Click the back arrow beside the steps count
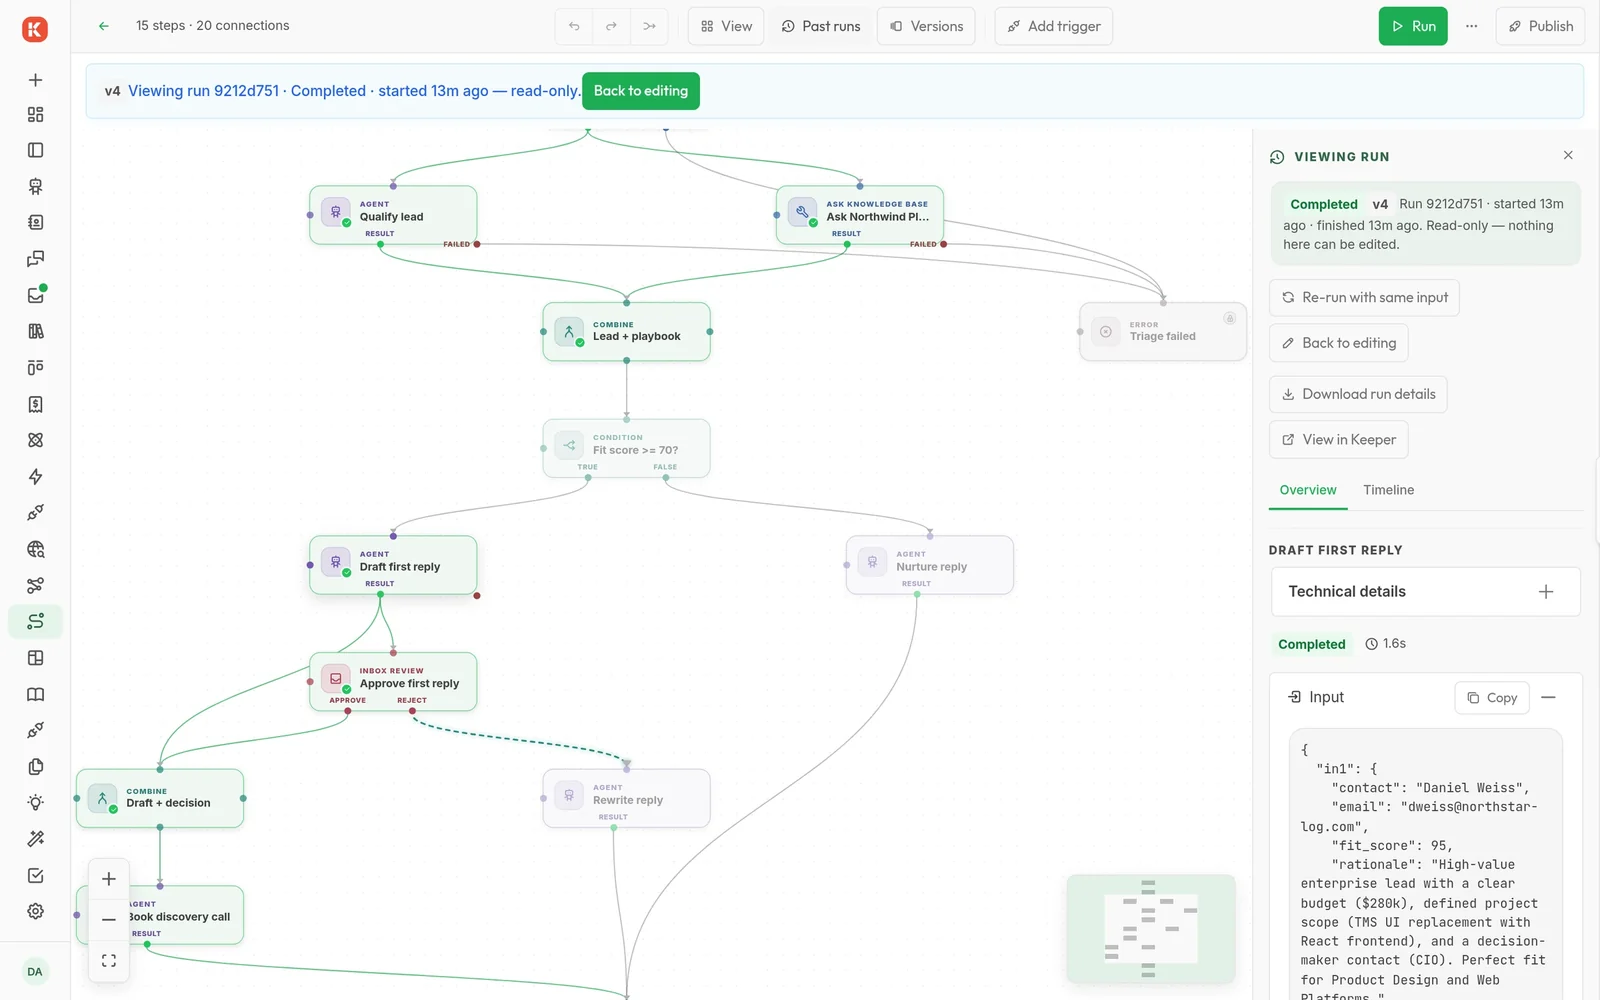 click(x=104, y=26)
